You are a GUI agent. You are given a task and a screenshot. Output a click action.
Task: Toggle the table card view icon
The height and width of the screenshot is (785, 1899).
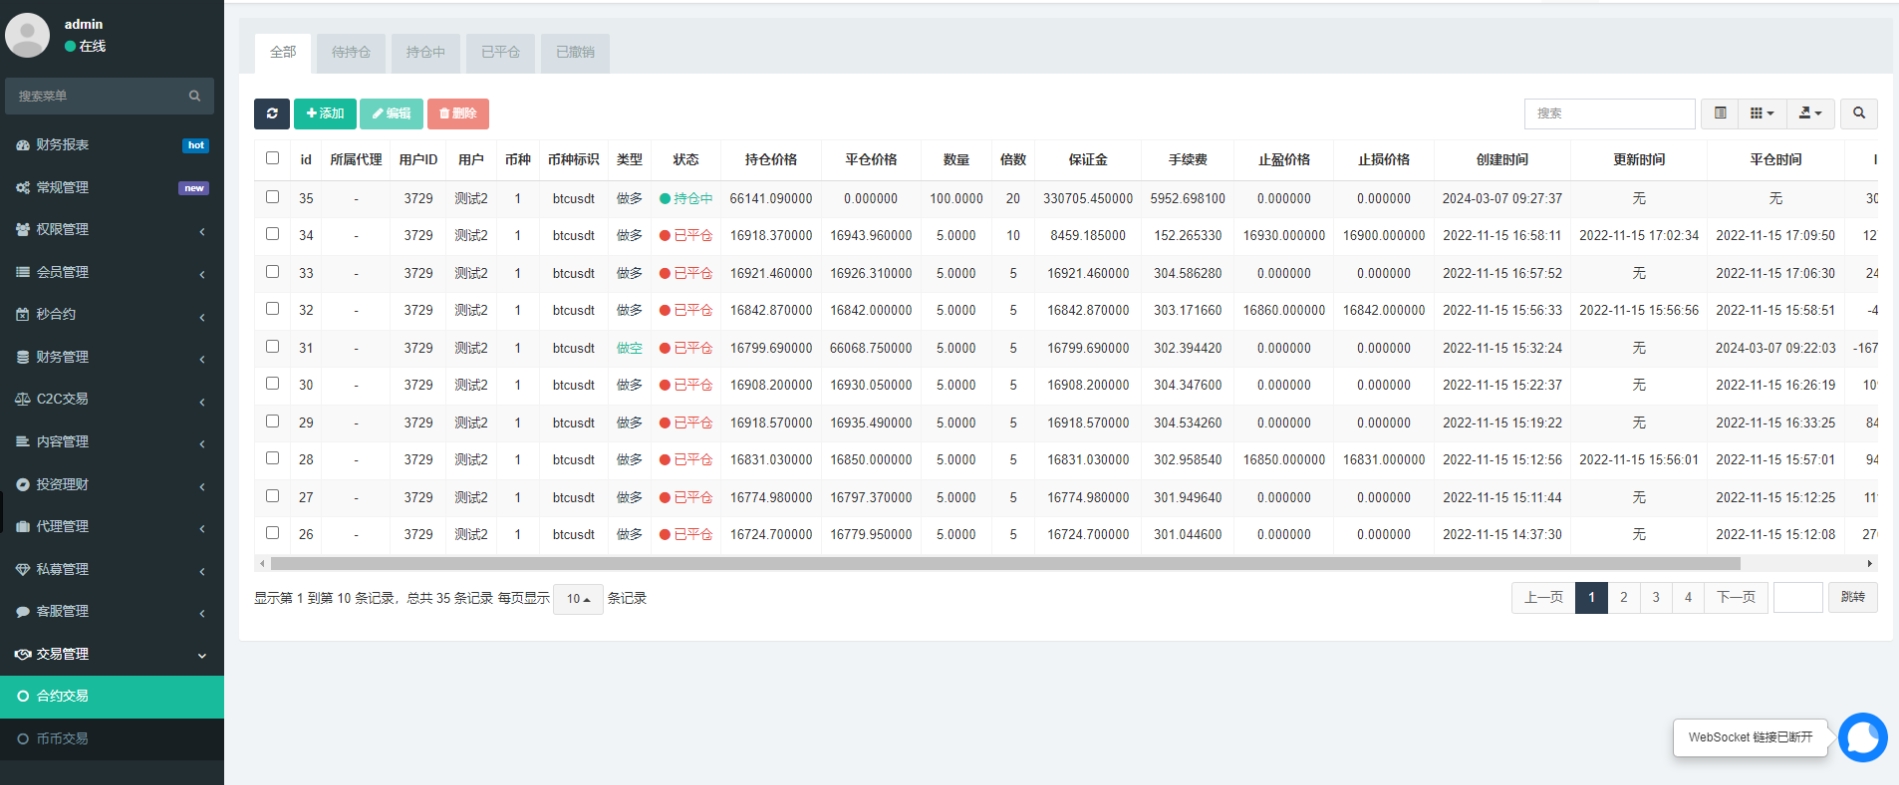[x=1720, y=114]
